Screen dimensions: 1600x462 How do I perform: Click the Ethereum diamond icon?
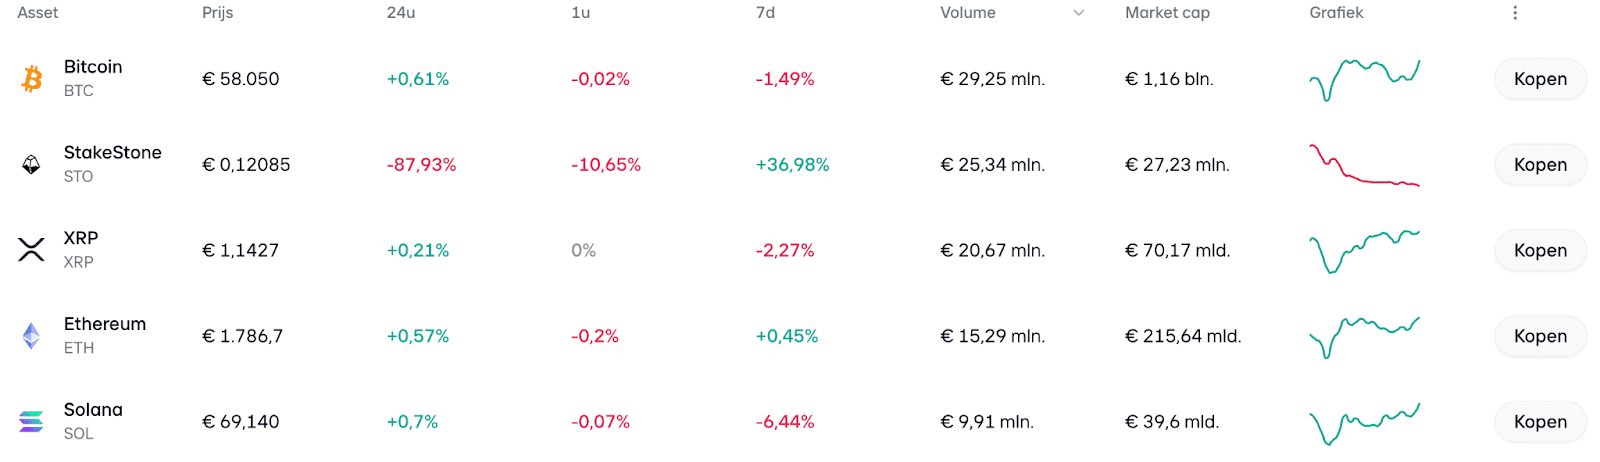point(32,336)
